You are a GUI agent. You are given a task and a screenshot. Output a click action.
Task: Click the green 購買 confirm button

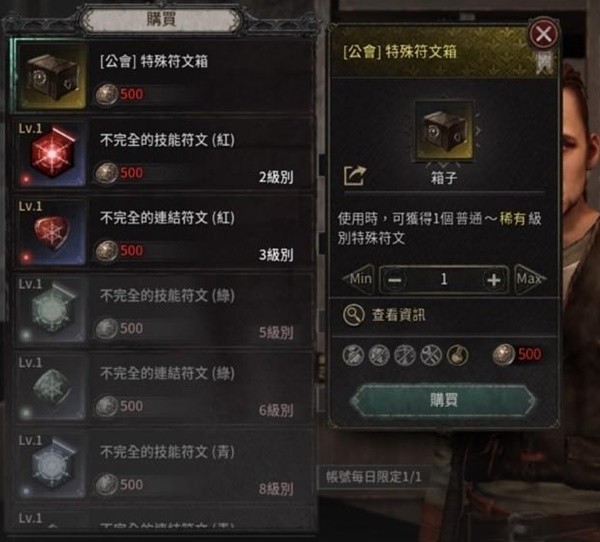pos(443,400)
